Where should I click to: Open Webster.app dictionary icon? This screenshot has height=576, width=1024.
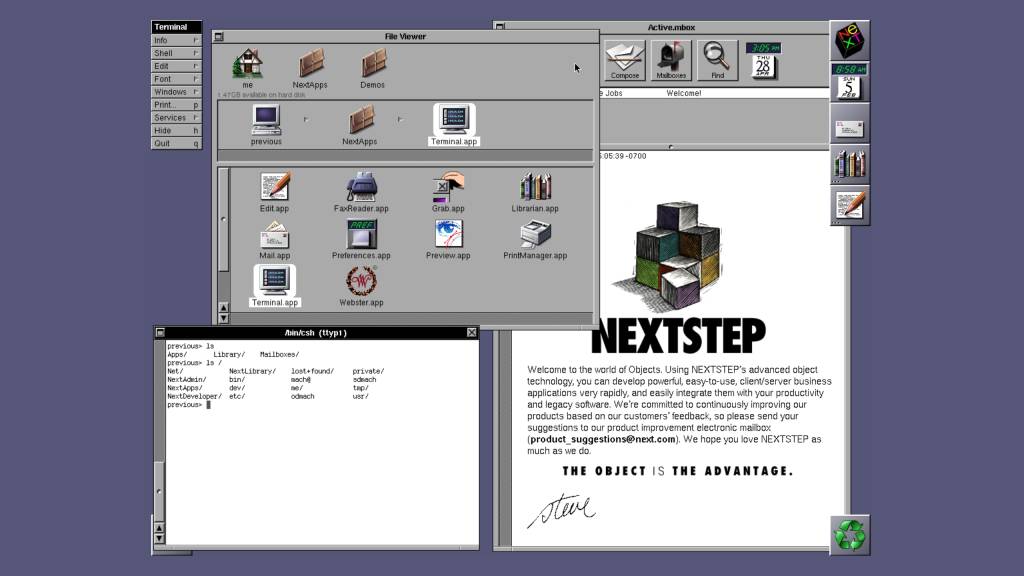361,286
